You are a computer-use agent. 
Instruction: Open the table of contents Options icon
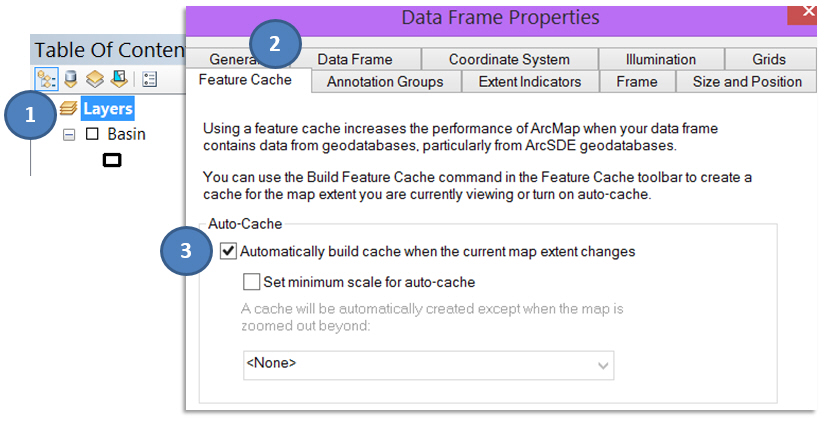150,78
